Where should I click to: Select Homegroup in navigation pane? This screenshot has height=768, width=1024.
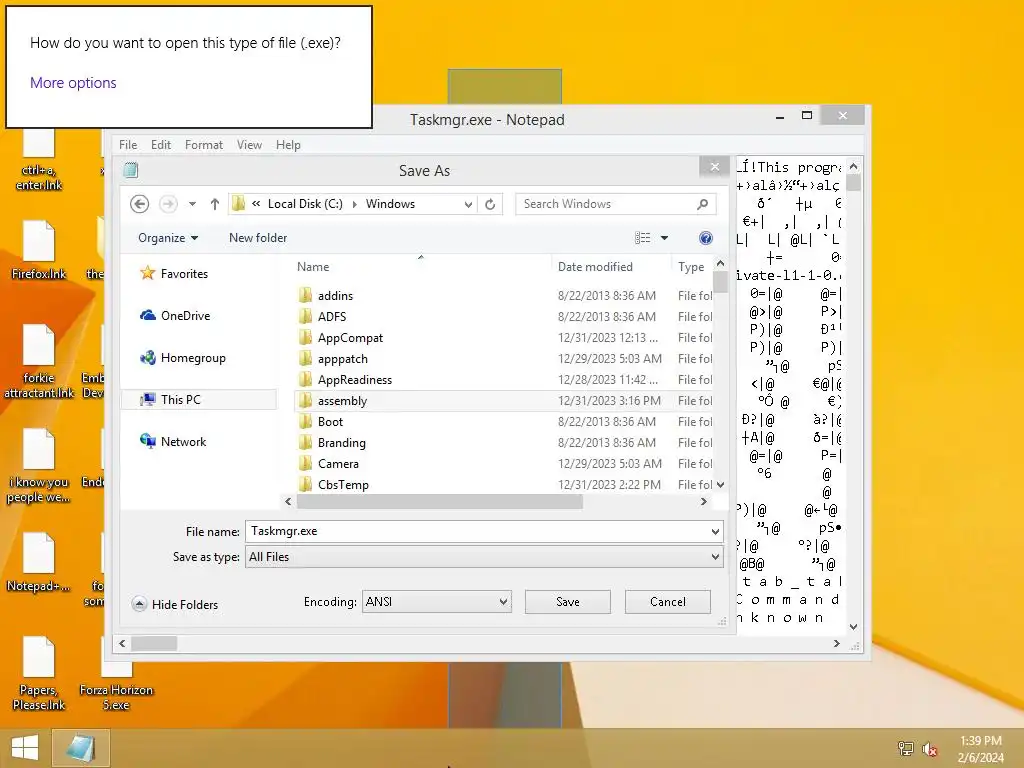click(183, 358)
